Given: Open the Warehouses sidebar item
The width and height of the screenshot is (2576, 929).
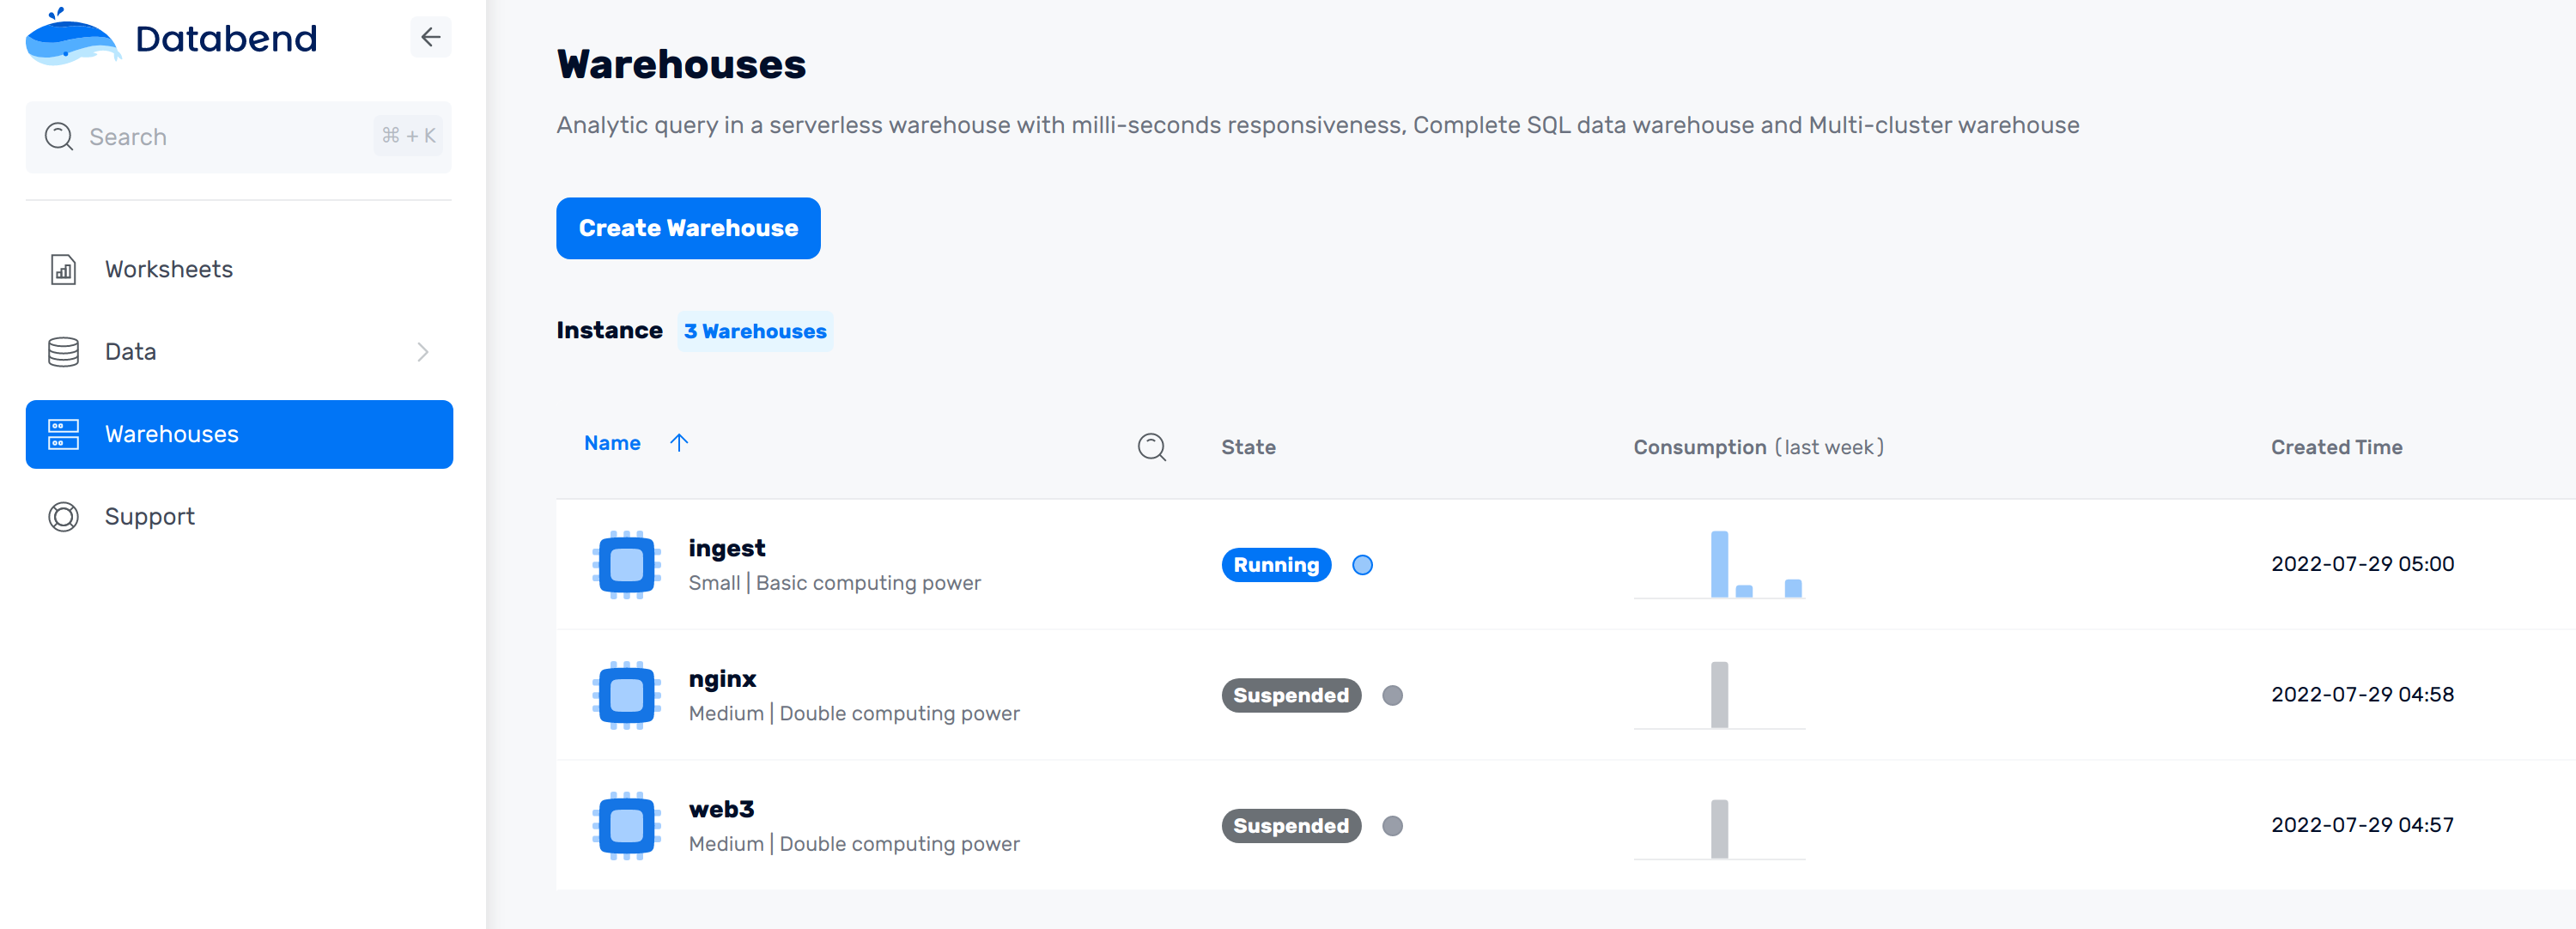Looking at the screenshot, I should (239, 434).
